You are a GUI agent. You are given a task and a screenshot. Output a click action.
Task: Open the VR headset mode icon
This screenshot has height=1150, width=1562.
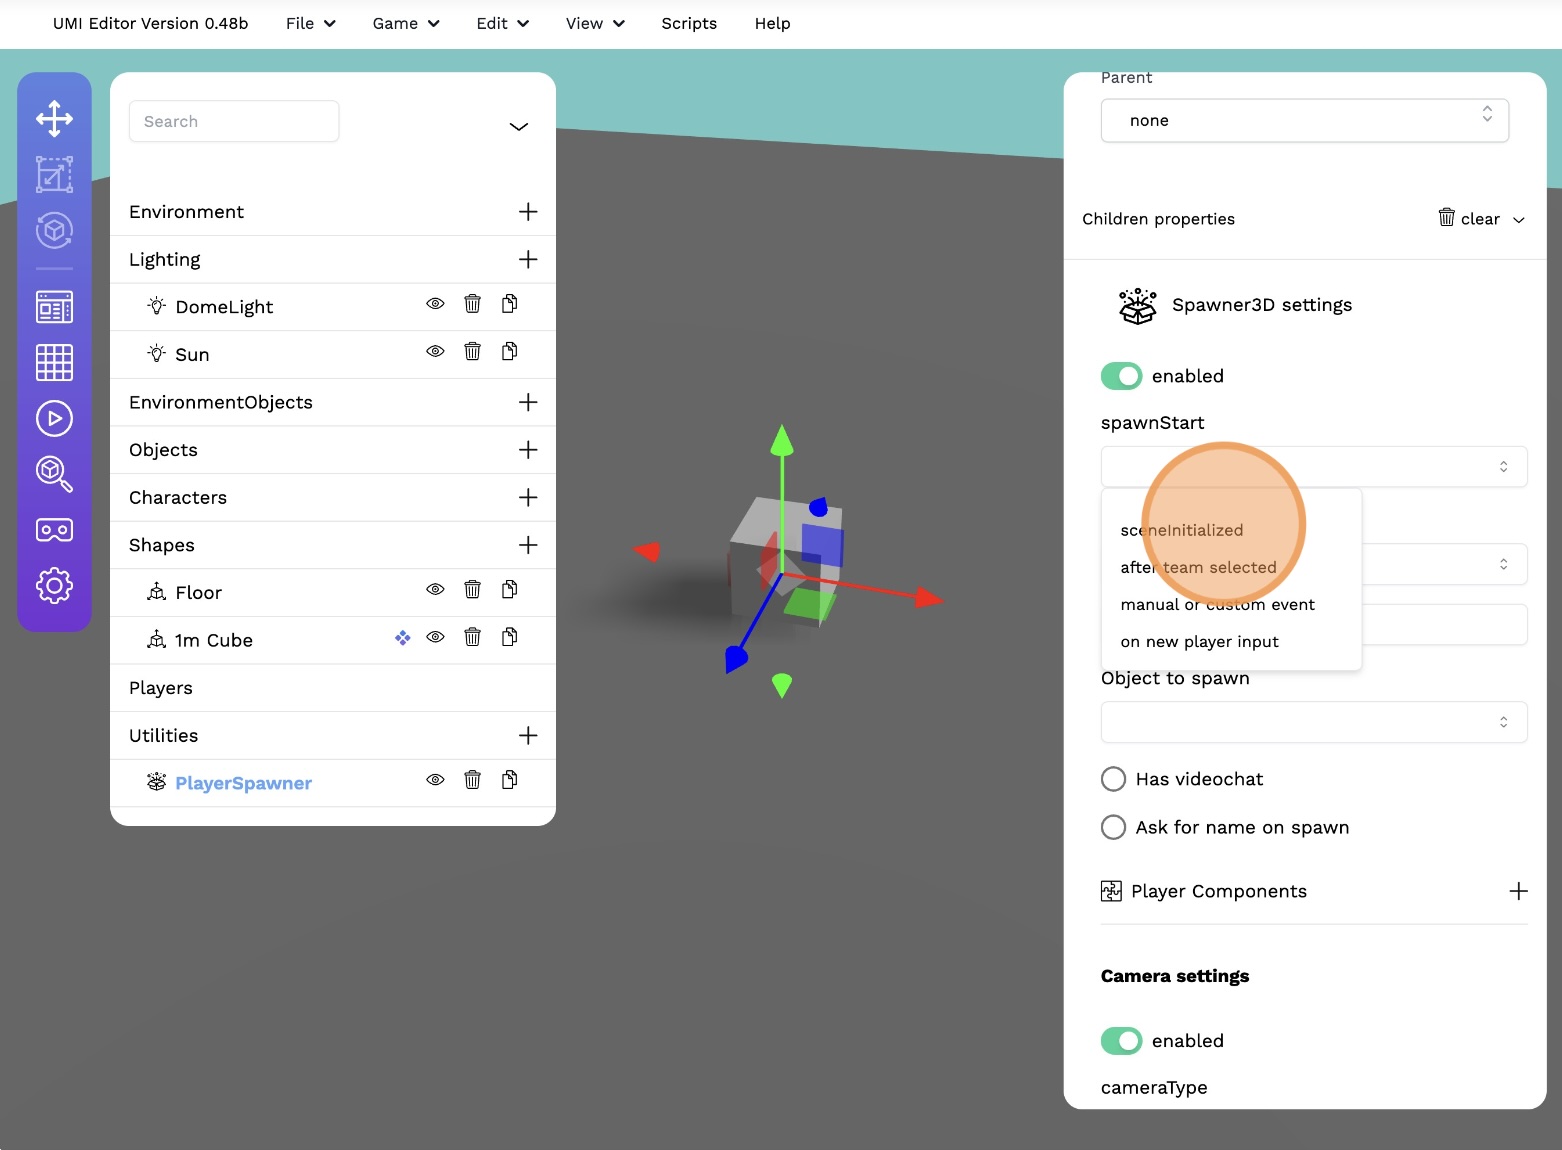tap(54, 530)
